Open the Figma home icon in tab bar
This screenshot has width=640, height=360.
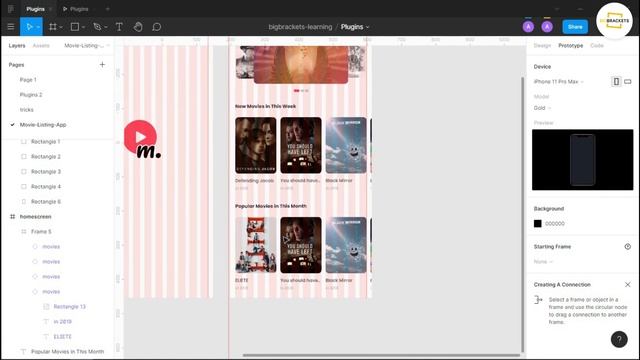point(11,9)
